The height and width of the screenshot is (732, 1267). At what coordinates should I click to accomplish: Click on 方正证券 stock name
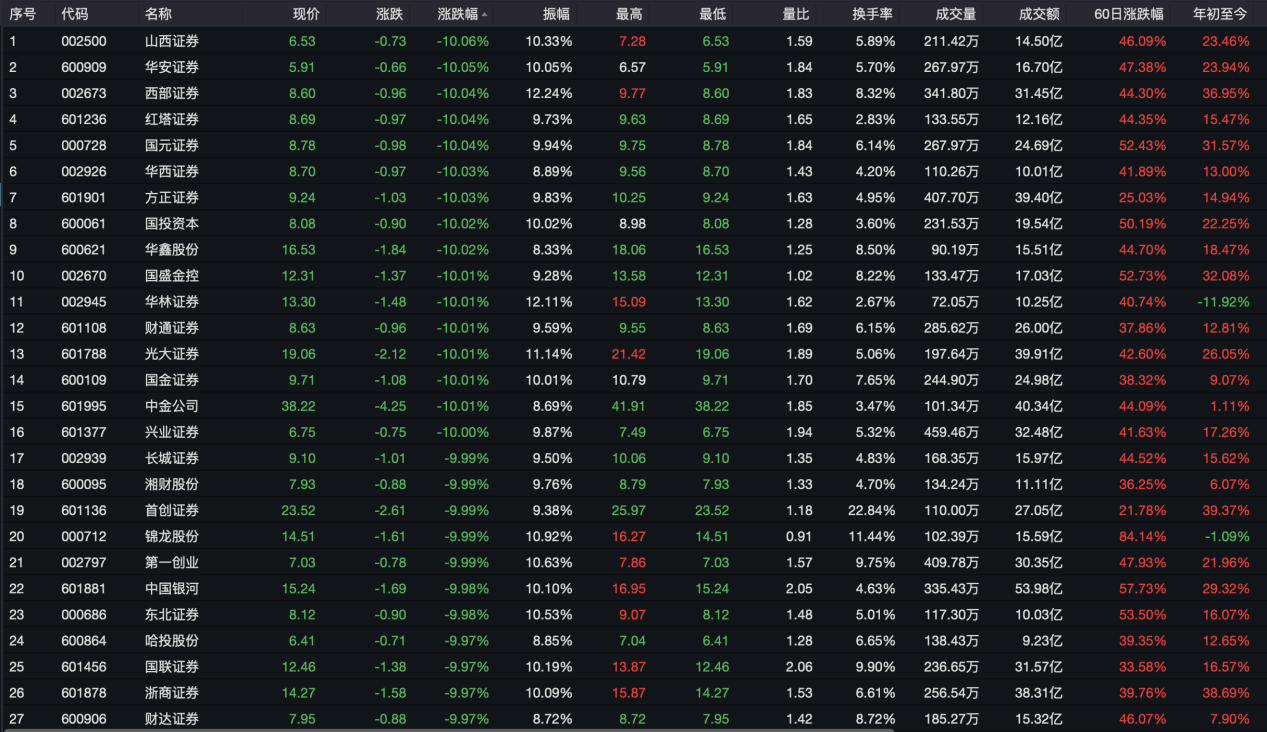point(172,197)
